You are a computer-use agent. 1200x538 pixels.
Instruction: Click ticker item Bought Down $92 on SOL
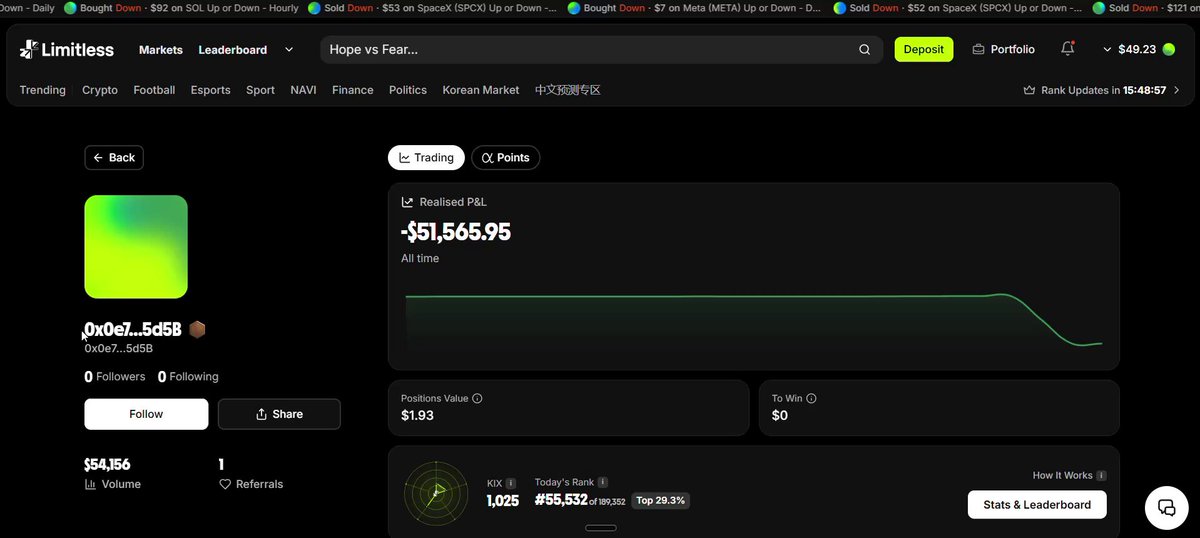181,8
